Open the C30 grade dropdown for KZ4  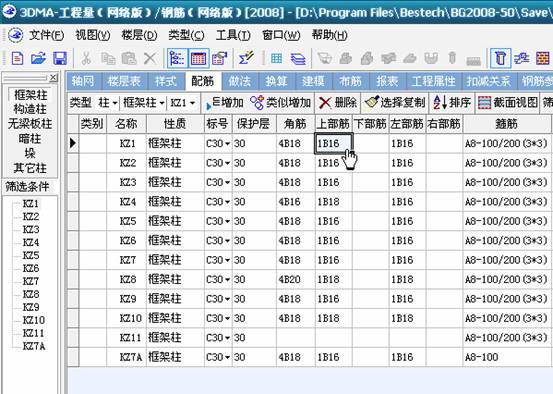point(227,202)
